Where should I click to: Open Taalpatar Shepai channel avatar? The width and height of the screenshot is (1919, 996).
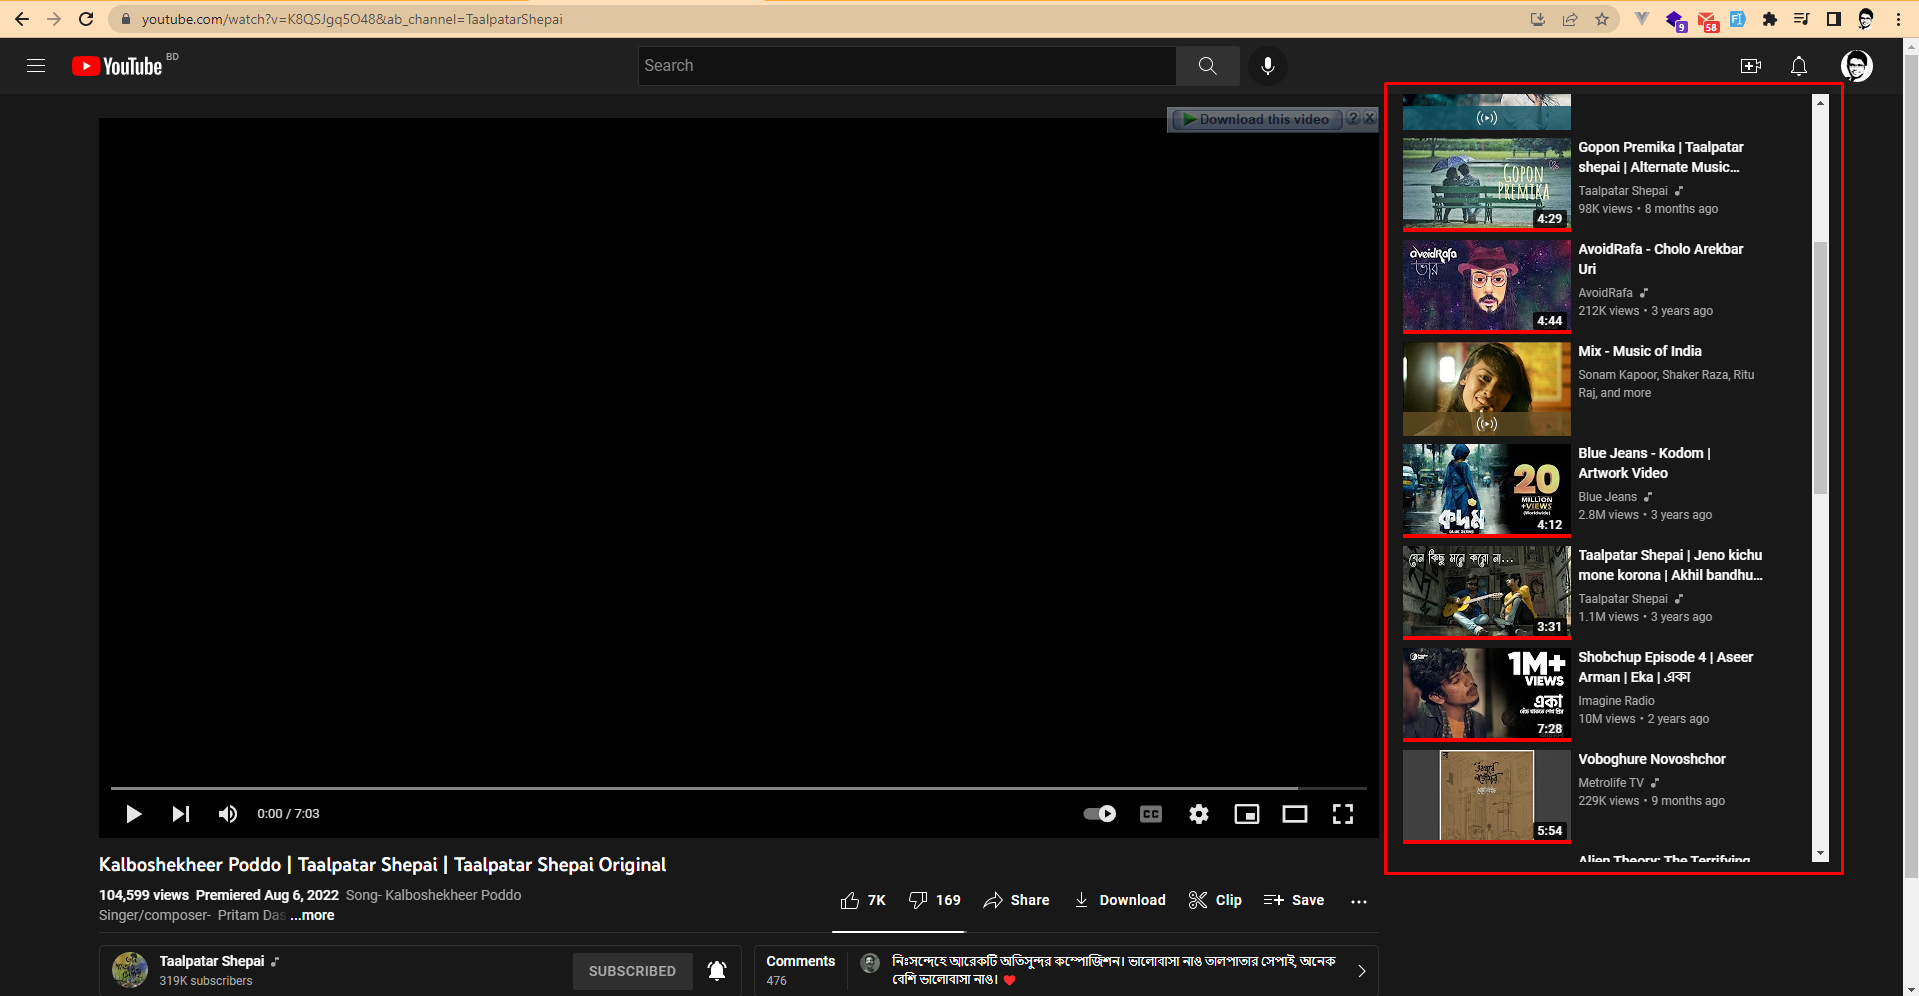tap(130, 970)
